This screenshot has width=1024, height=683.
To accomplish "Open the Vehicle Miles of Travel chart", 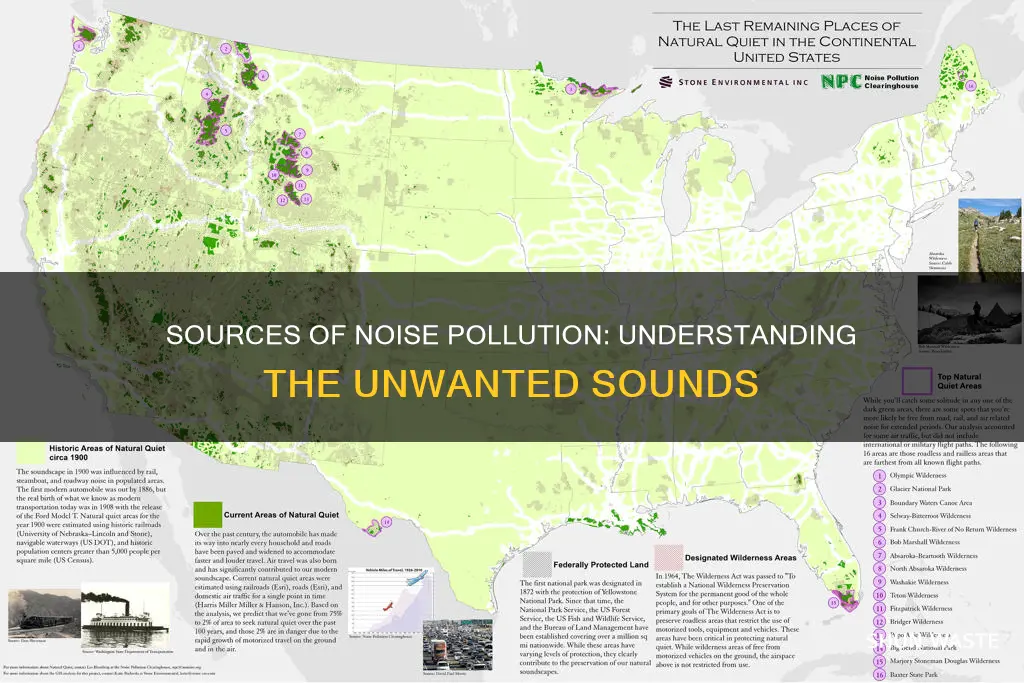I will 390,601.
